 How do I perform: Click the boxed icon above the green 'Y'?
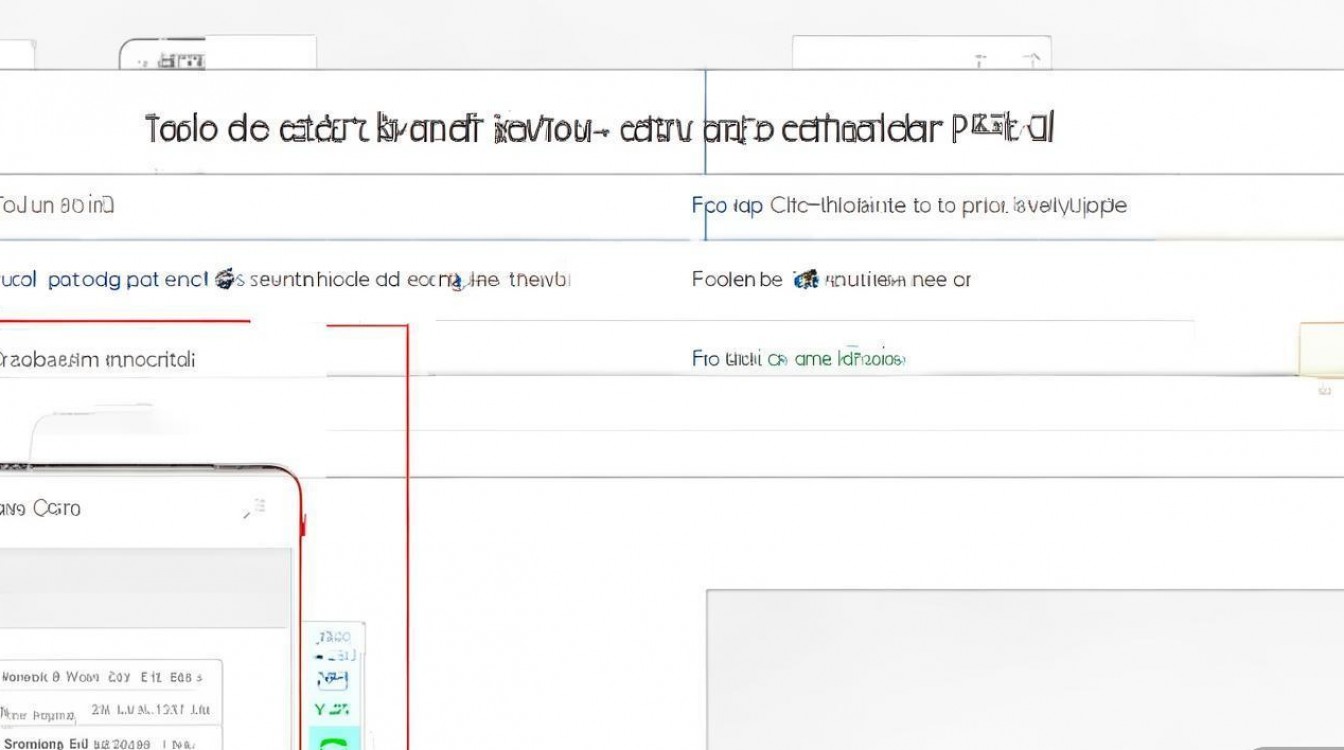[332, 680]
